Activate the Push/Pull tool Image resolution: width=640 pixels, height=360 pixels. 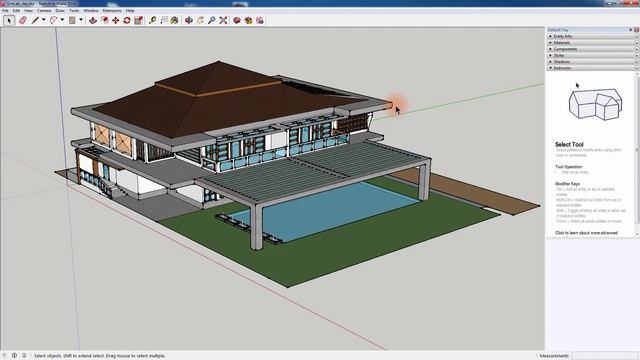(x=93, y=20)
